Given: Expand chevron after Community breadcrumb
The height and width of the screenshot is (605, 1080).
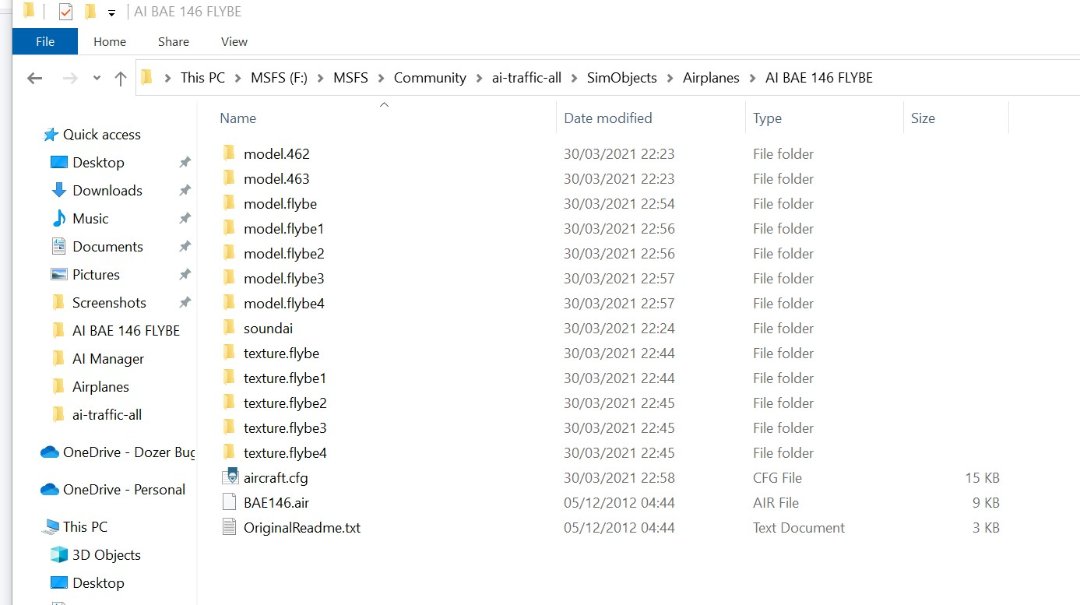Looking at the screenshot, I should [479, 79].
